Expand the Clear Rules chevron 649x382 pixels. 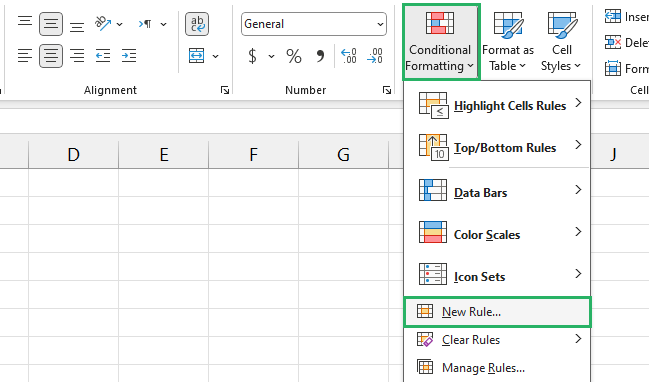point(578,339)
